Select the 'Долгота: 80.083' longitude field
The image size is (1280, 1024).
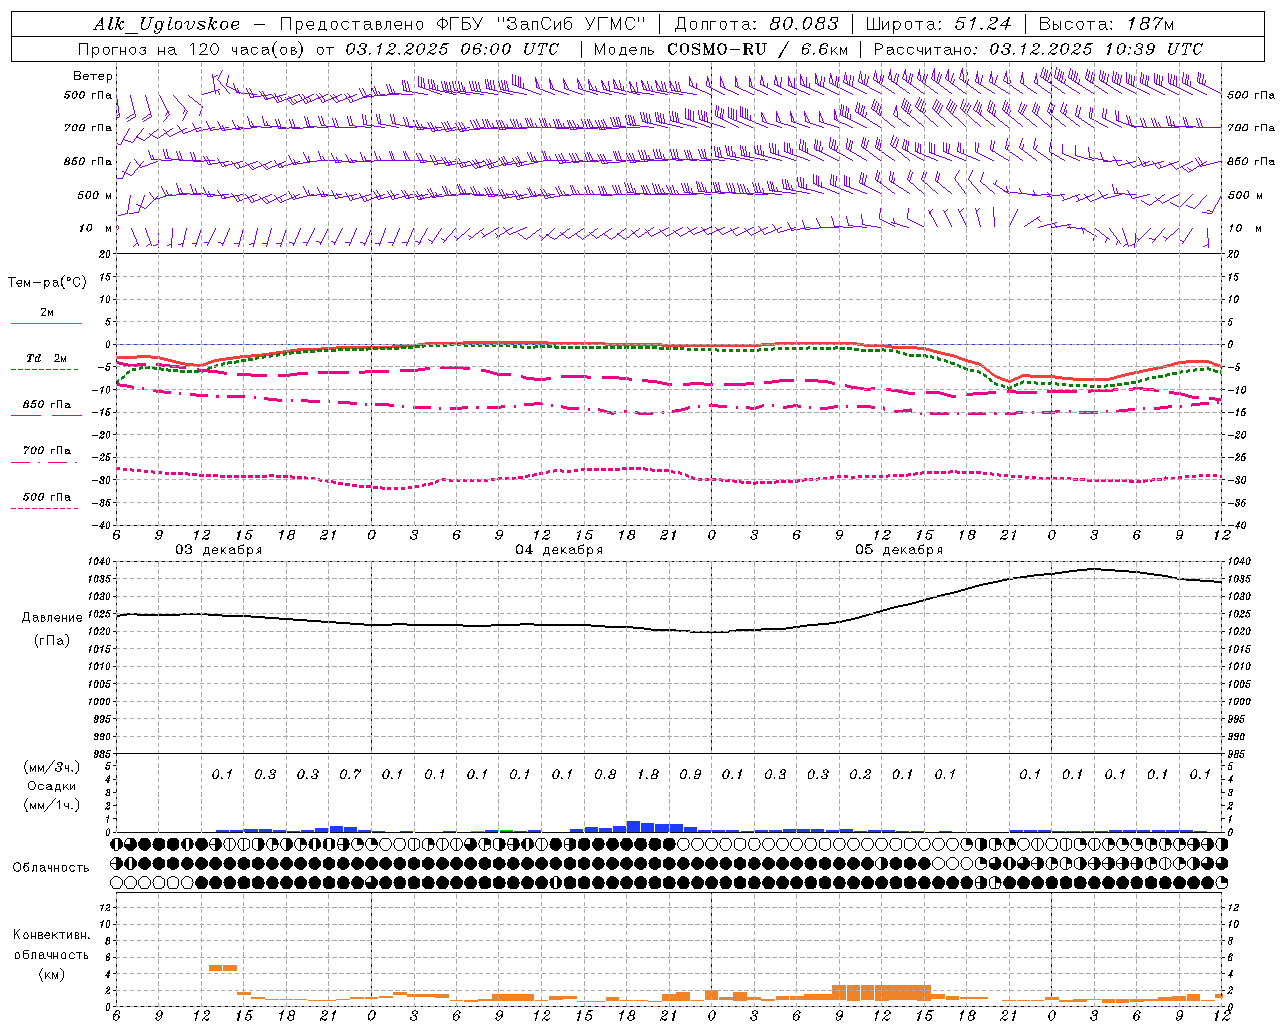pyautogui.click(x=758, y=24)
